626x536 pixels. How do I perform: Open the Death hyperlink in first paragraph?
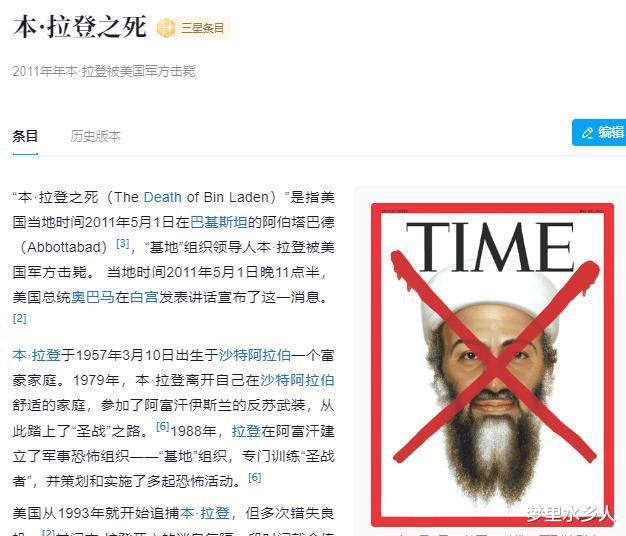162,197
